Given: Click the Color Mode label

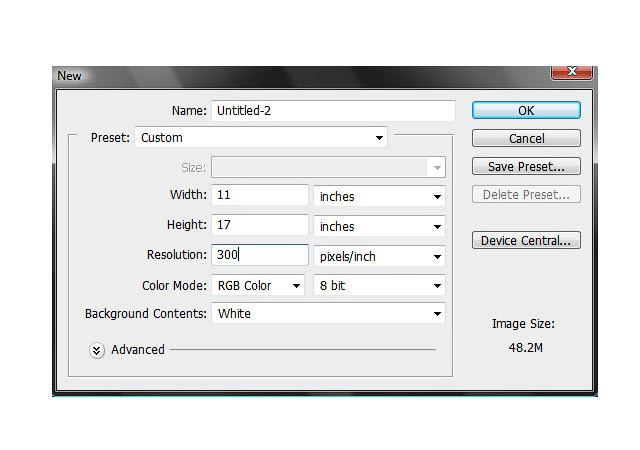Looking at the screenshot, I should [x=174, y=285].
